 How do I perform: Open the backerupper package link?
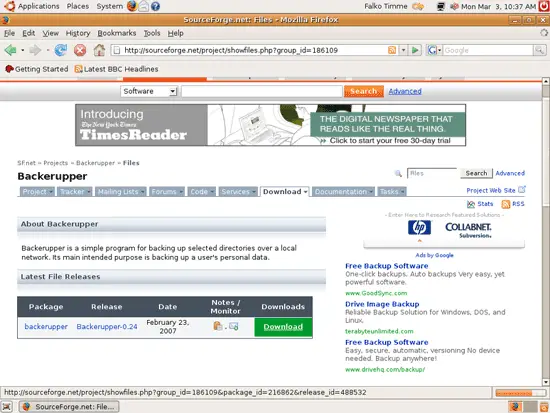(46, 326)
